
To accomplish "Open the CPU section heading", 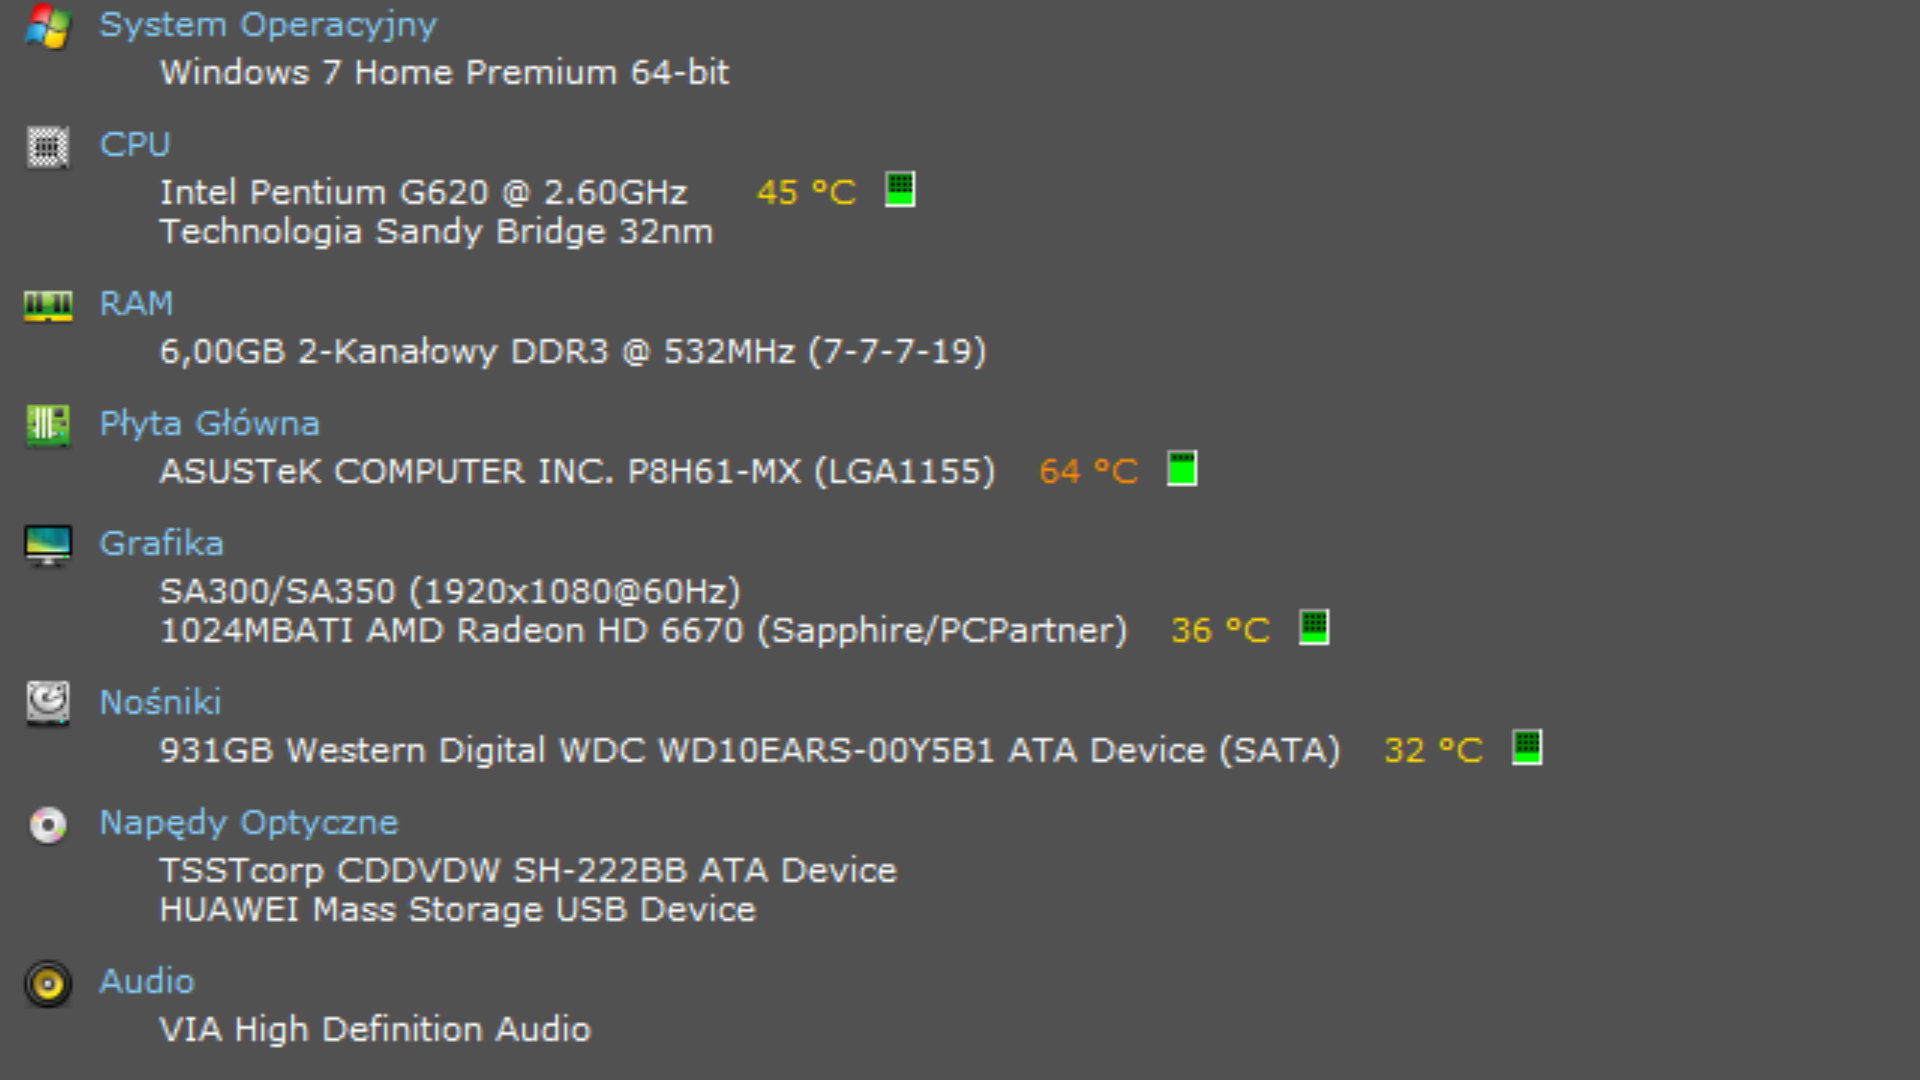I will click(135, 145).
